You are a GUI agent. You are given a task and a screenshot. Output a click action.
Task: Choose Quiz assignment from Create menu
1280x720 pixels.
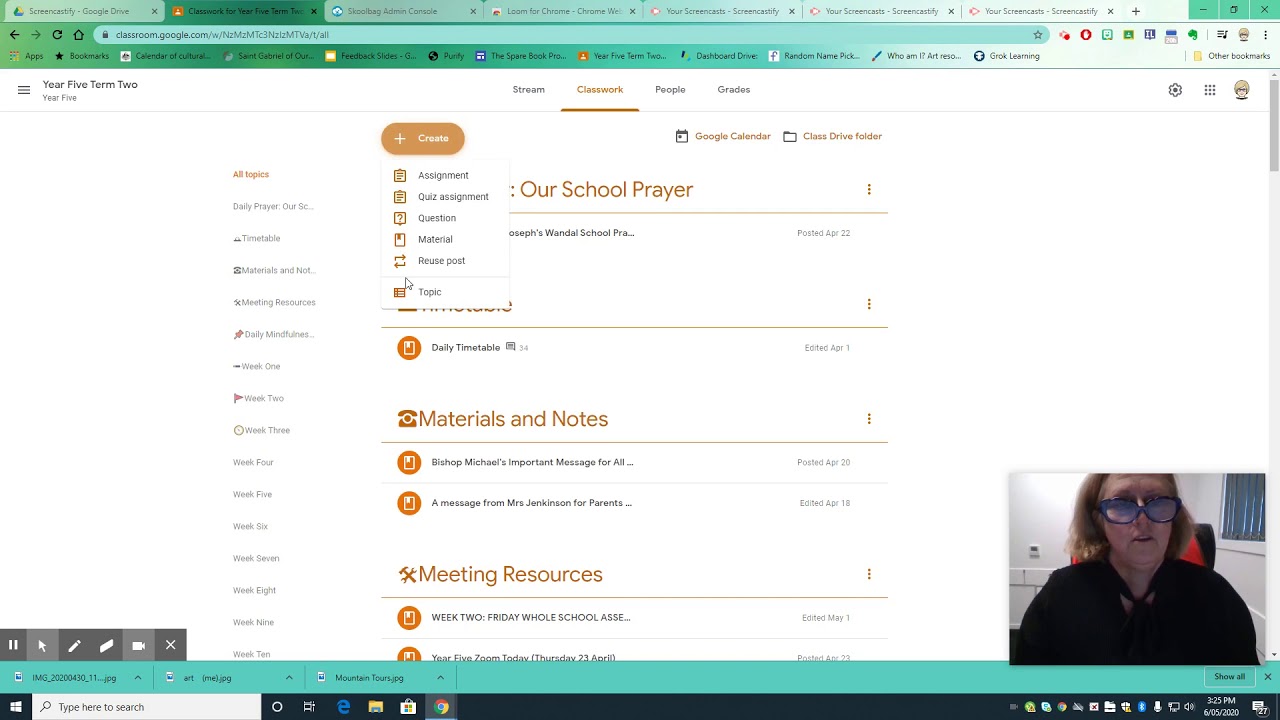click(x=445, y=197)
